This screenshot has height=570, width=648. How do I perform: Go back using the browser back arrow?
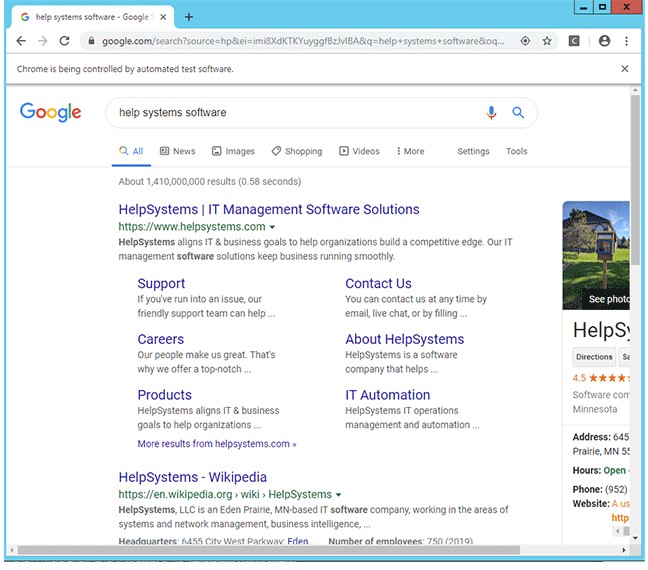pyautogui.click(x=21, y=41)
